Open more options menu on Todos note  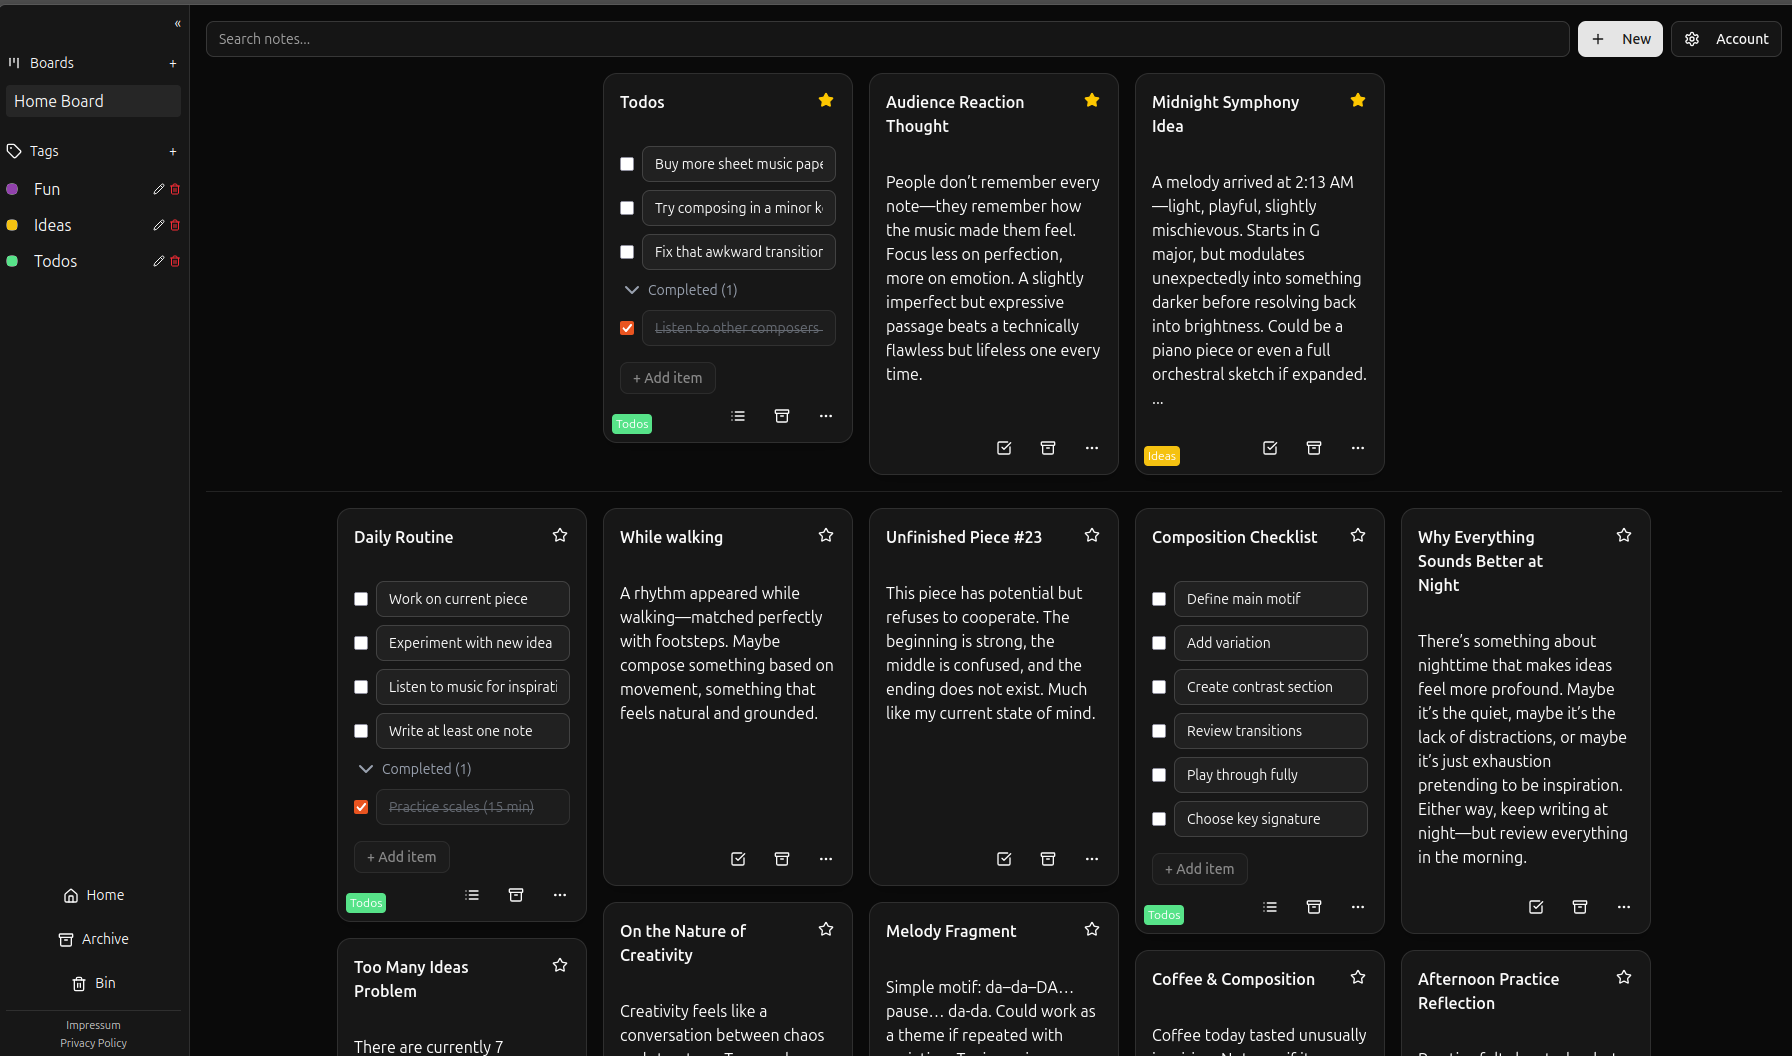826,416
